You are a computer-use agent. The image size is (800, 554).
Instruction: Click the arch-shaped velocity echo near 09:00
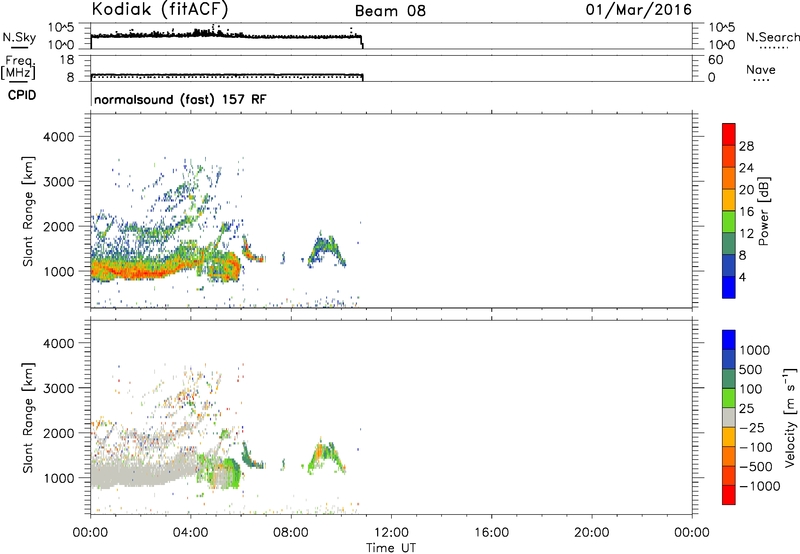(x=327, y=456)
